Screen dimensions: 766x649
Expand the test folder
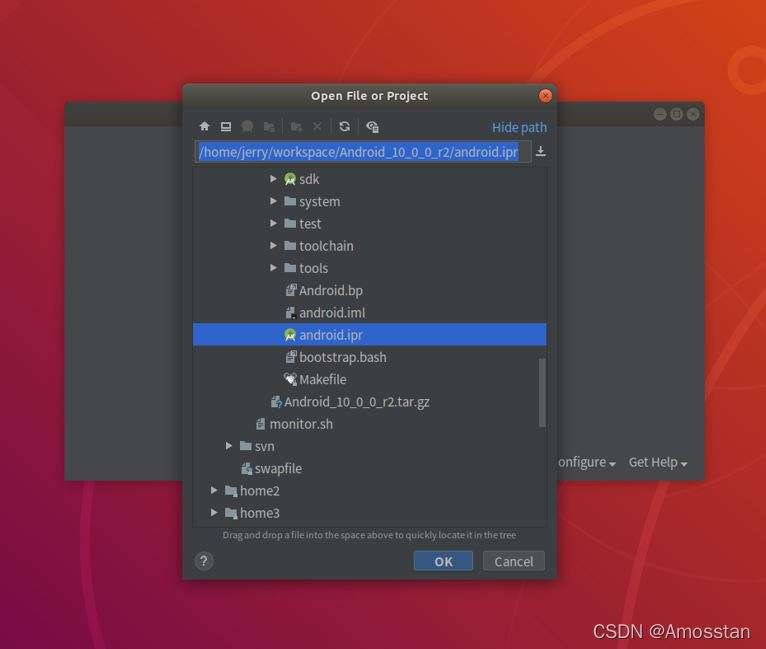(x=274, y=224)
